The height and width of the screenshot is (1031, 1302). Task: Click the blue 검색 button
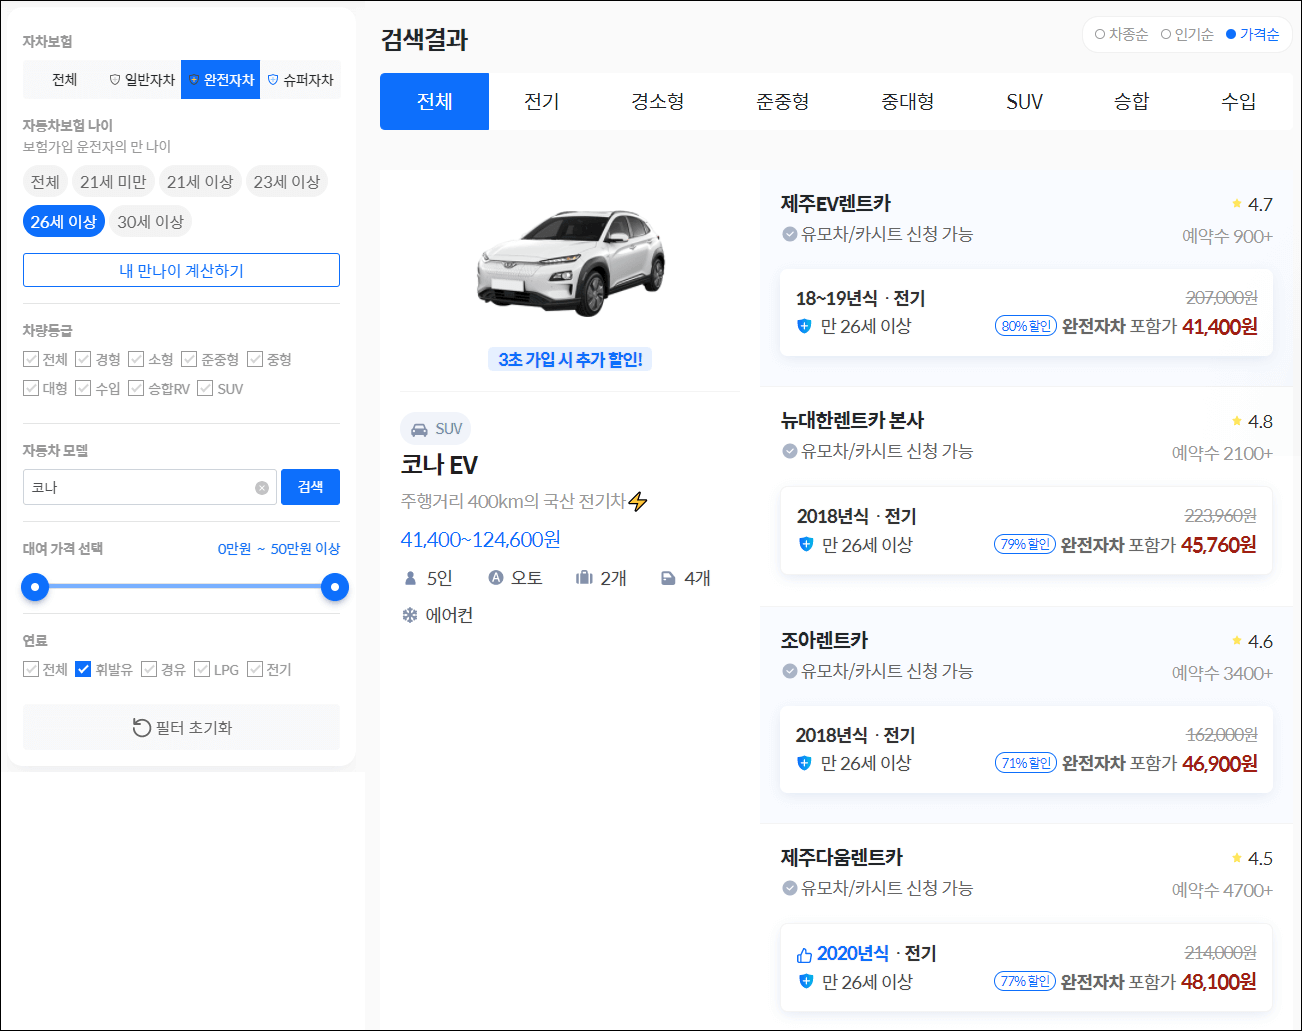coord(310,487)
